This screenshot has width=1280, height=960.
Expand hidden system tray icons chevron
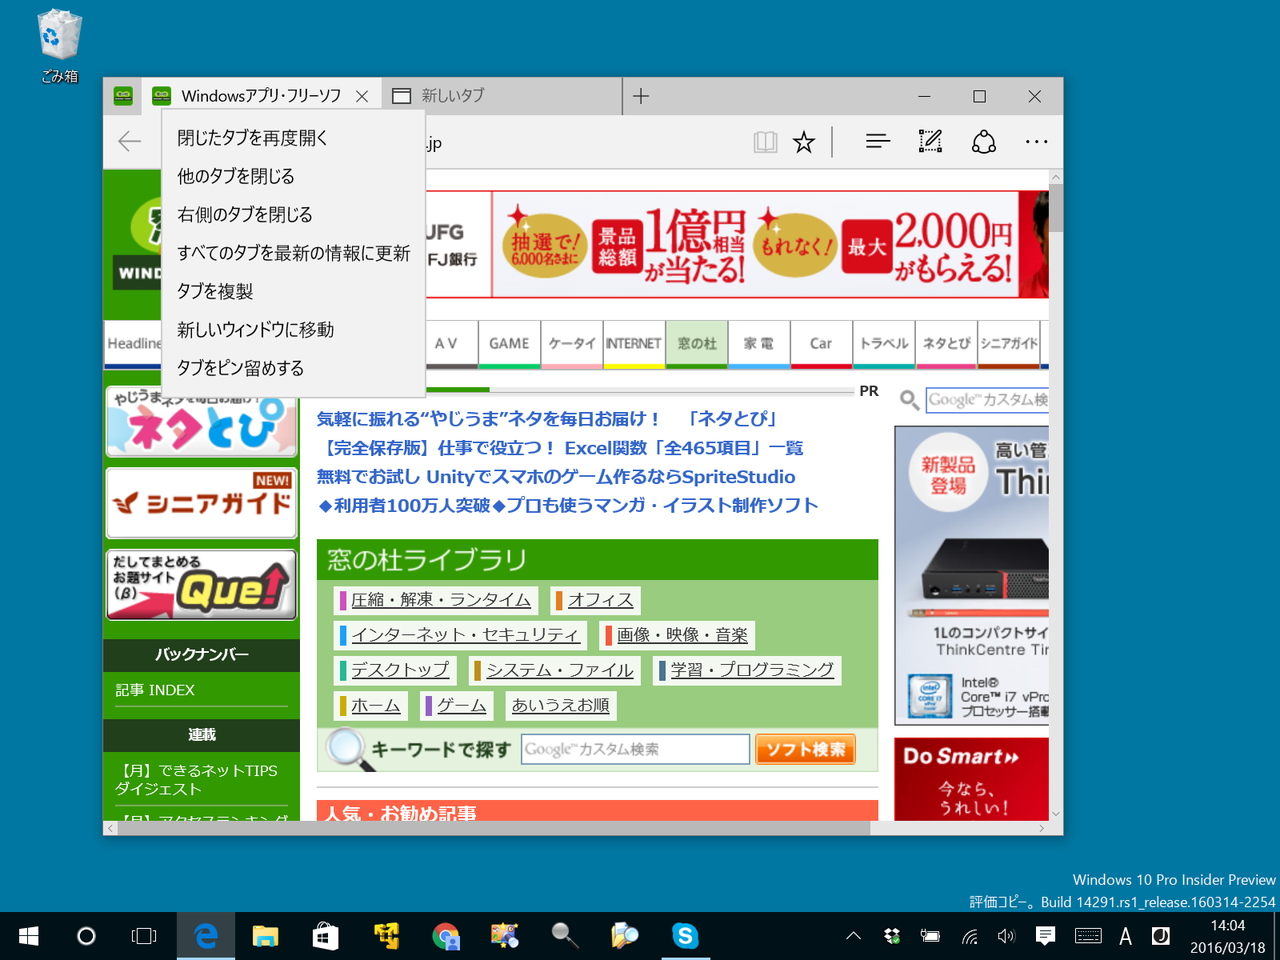point(853,936)
